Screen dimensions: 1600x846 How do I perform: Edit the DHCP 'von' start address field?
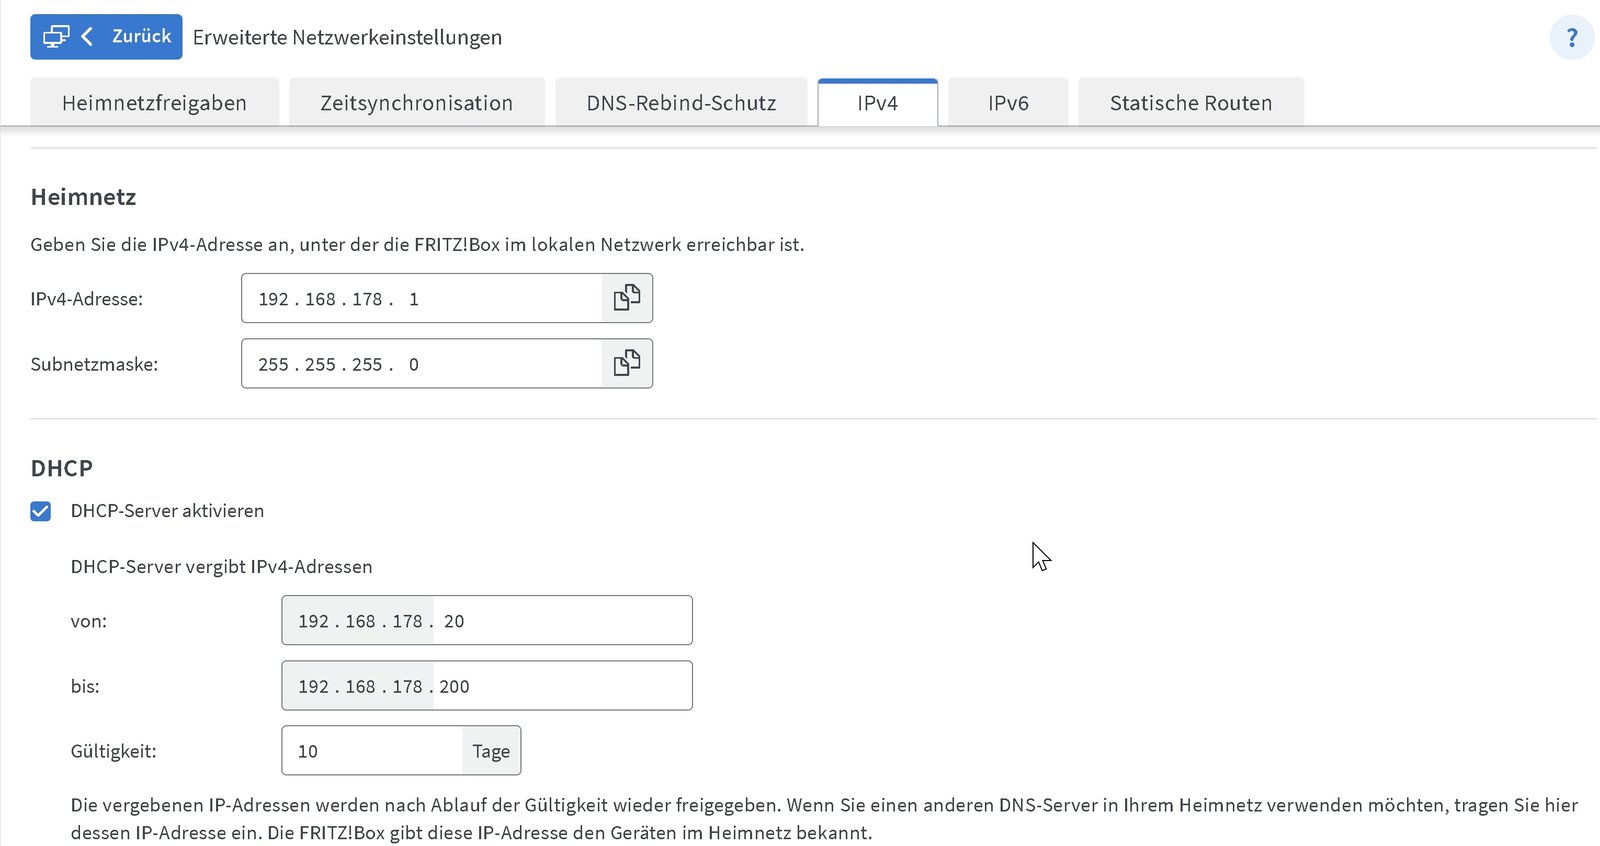point(487,620)
